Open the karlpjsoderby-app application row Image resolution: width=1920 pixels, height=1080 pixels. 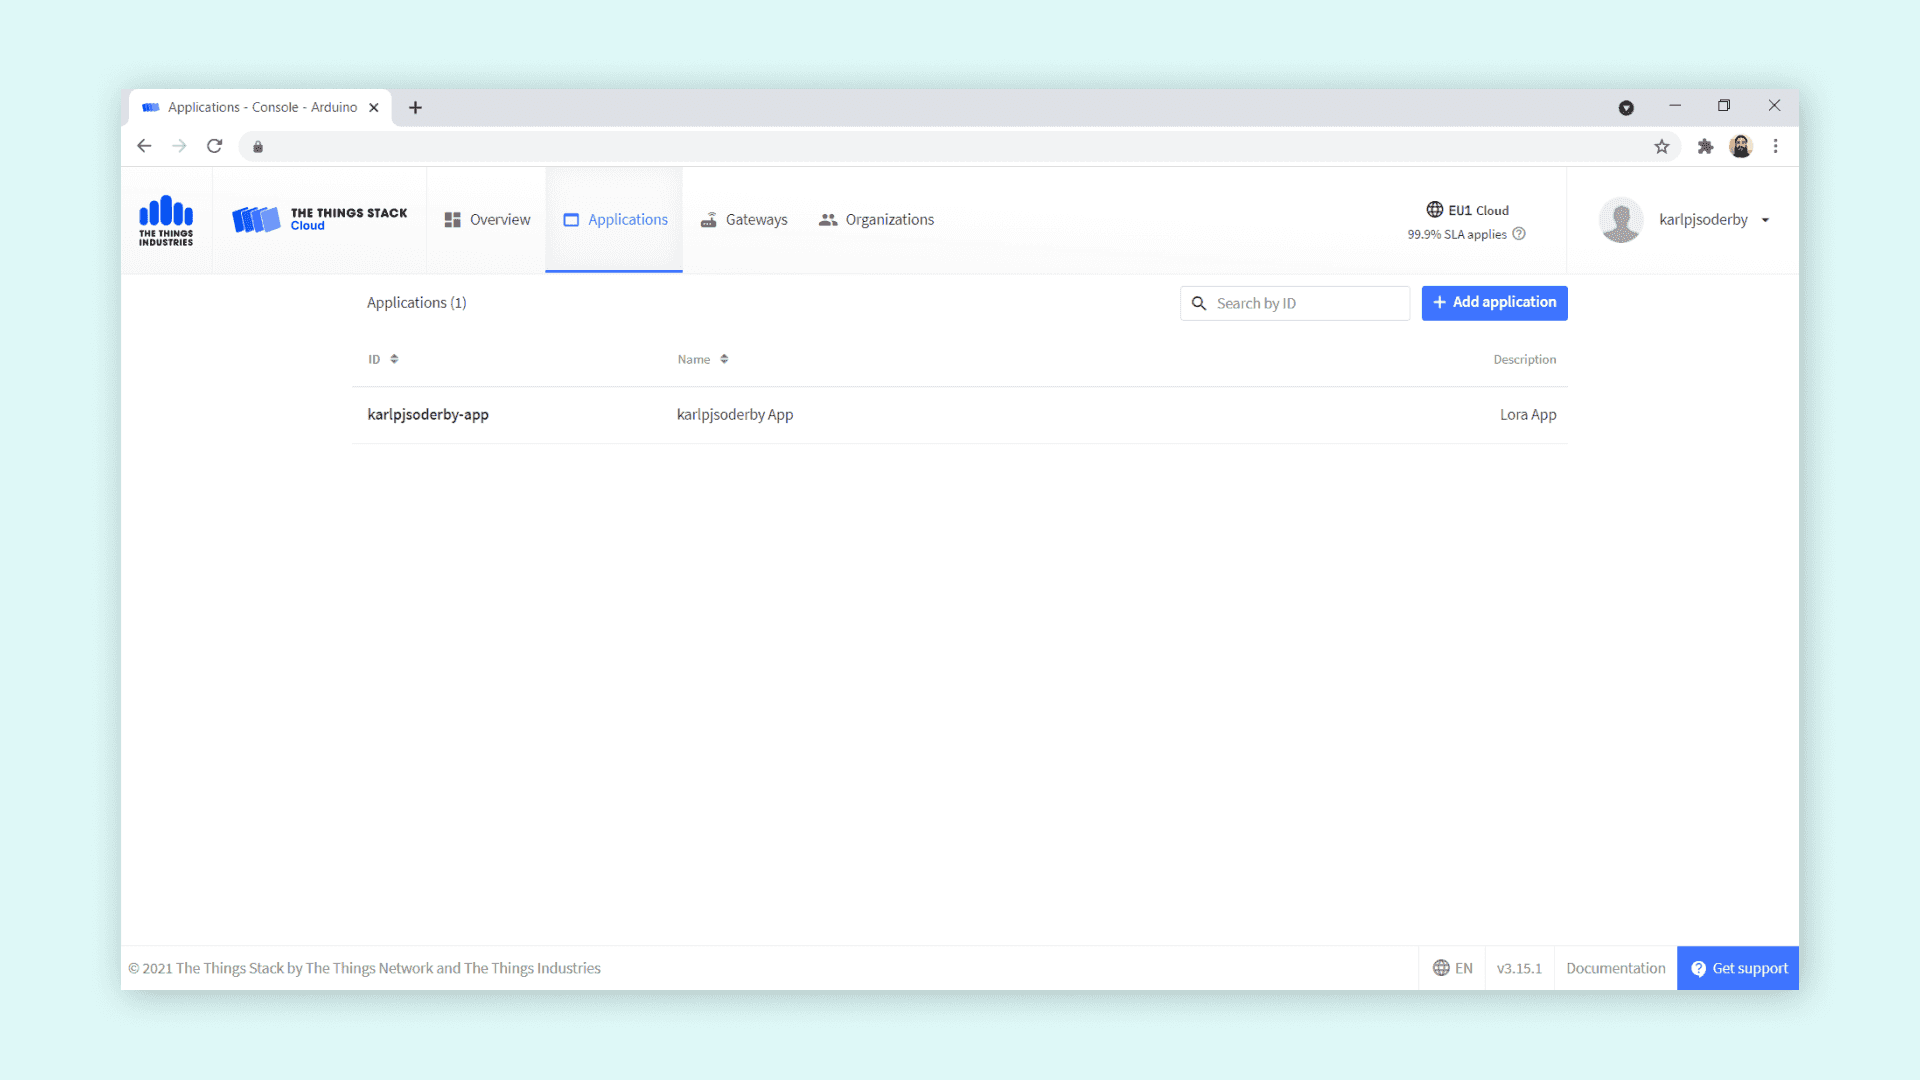coord(428,414)
